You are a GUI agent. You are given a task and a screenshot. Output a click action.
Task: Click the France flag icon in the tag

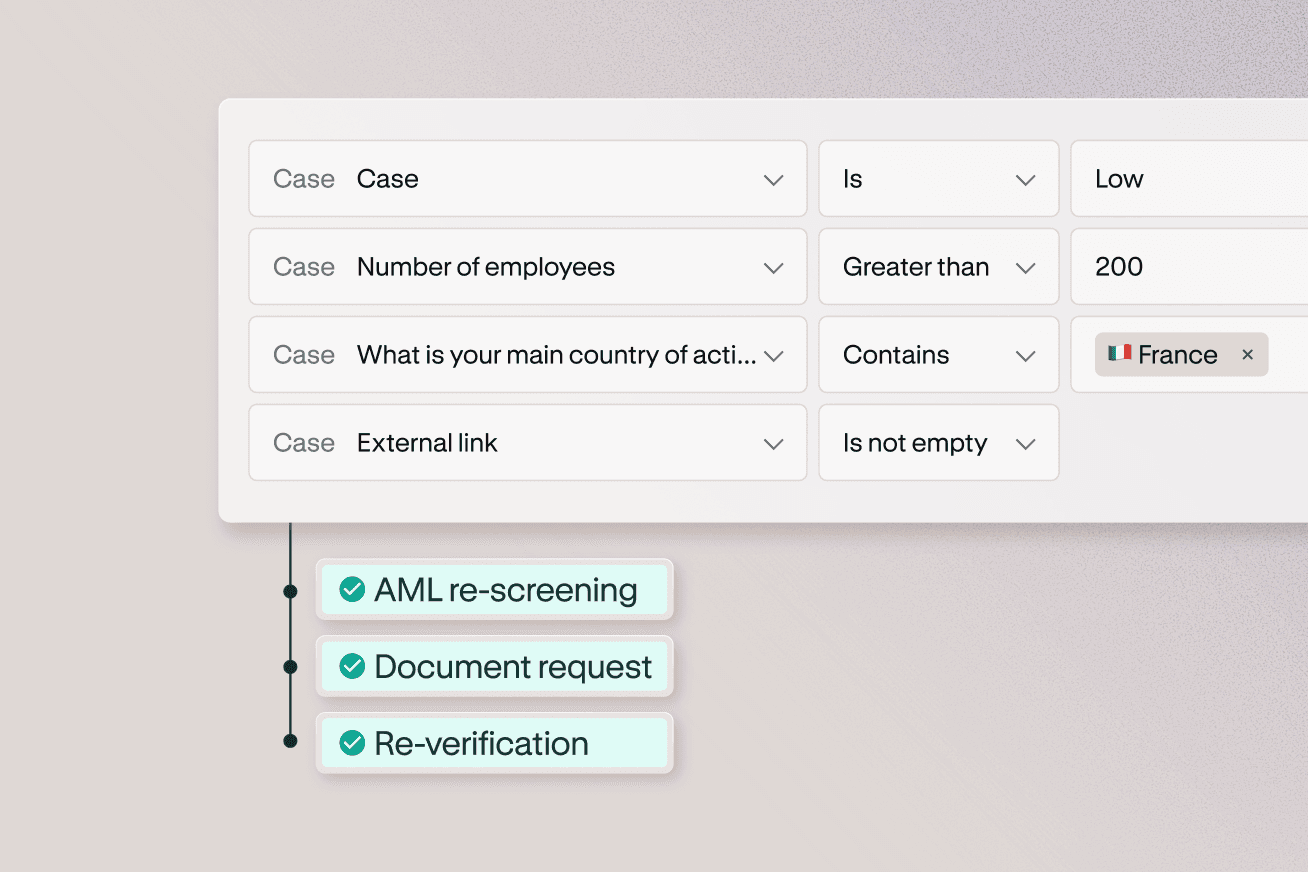[x=1119, y=354]
